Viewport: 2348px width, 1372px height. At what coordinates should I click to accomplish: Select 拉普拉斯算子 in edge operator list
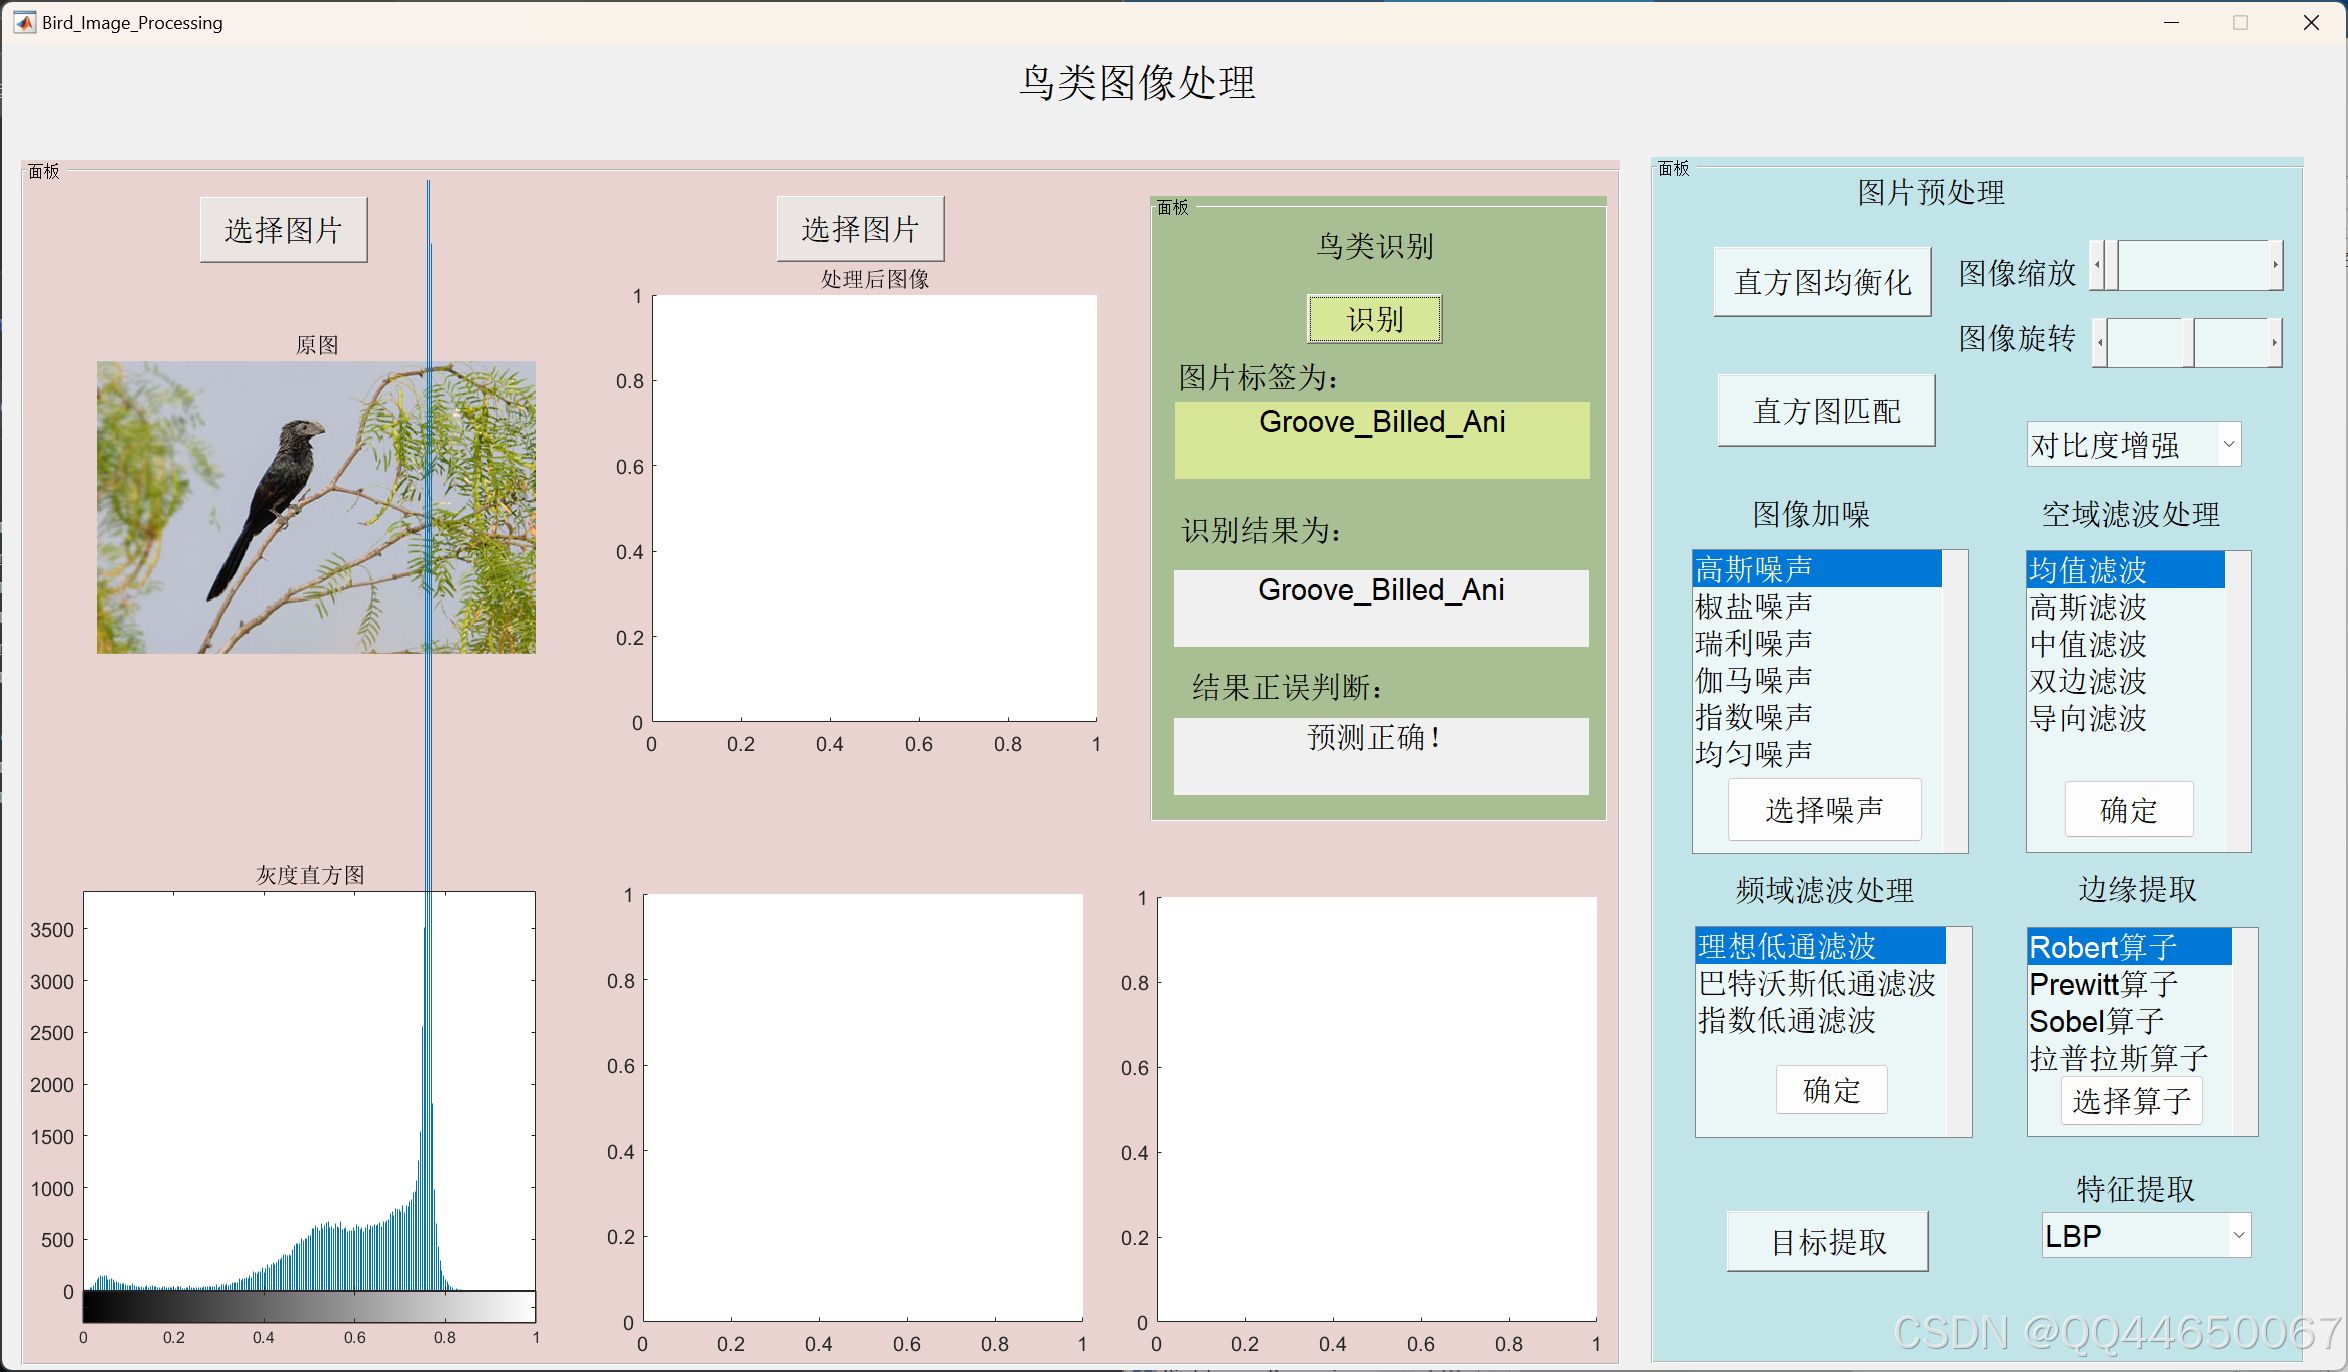coord(2118,1058)
